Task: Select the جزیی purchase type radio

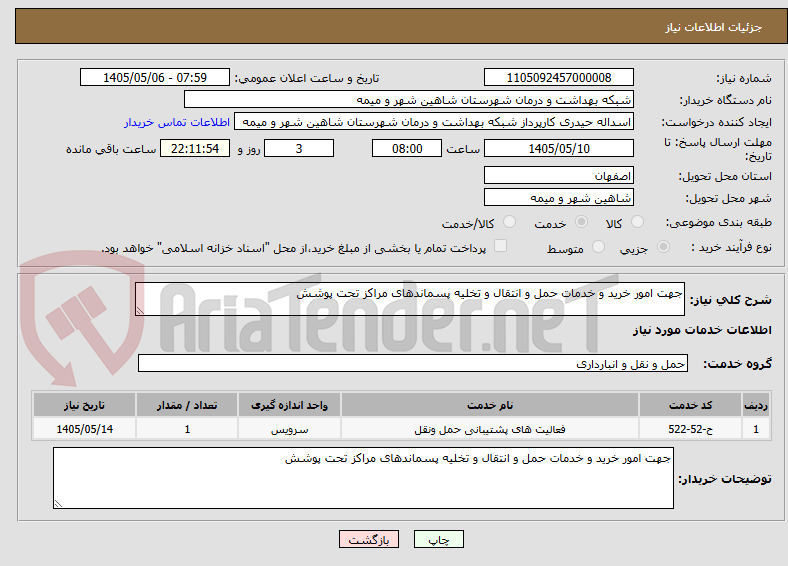Action: [663, 246]
